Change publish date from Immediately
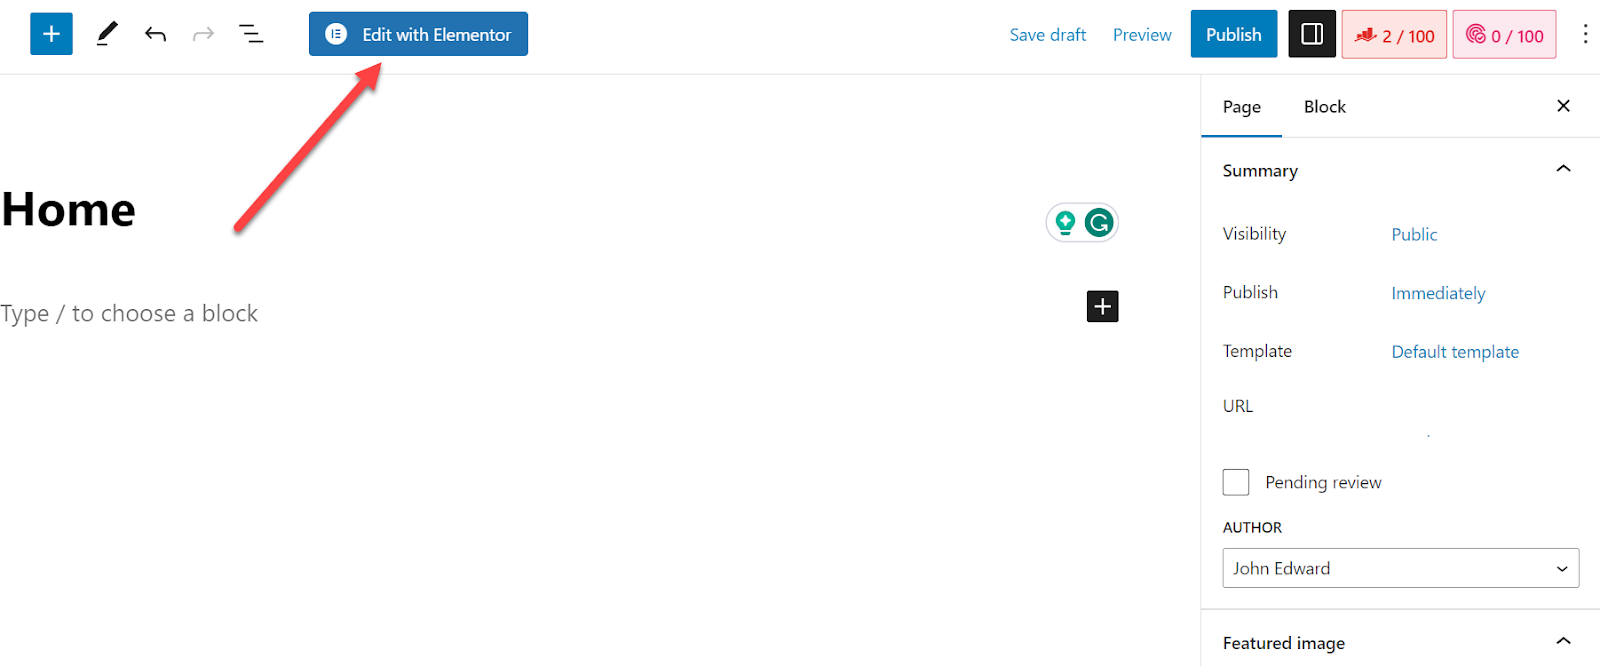The height and width of the screenshot is (666, 1600). [1438, 293]
